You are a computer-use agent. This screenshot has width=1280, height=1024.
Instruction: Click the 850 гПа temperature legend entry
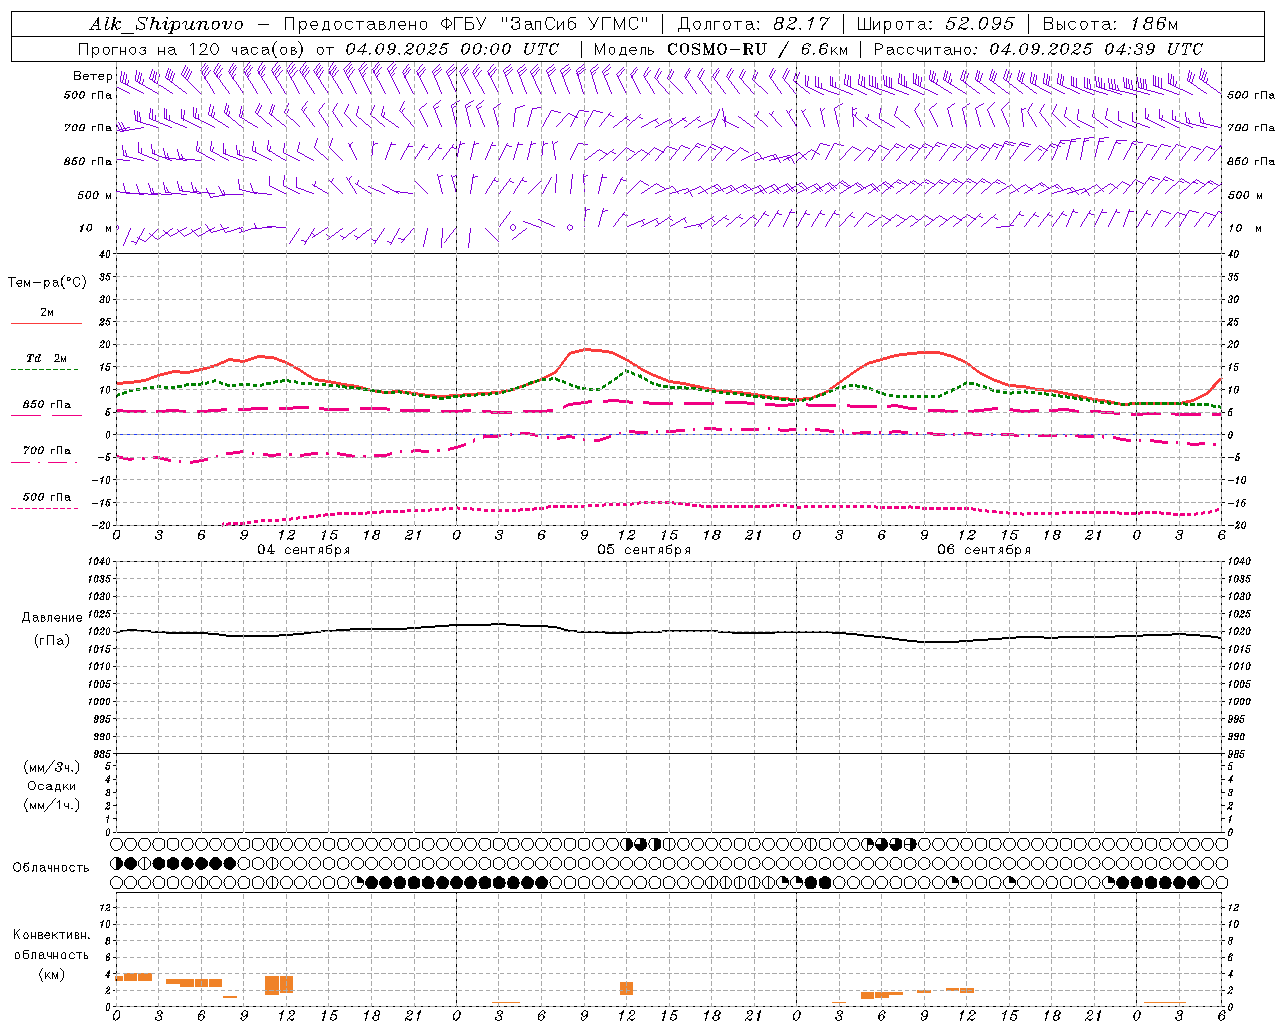click(x=46, y=405)
